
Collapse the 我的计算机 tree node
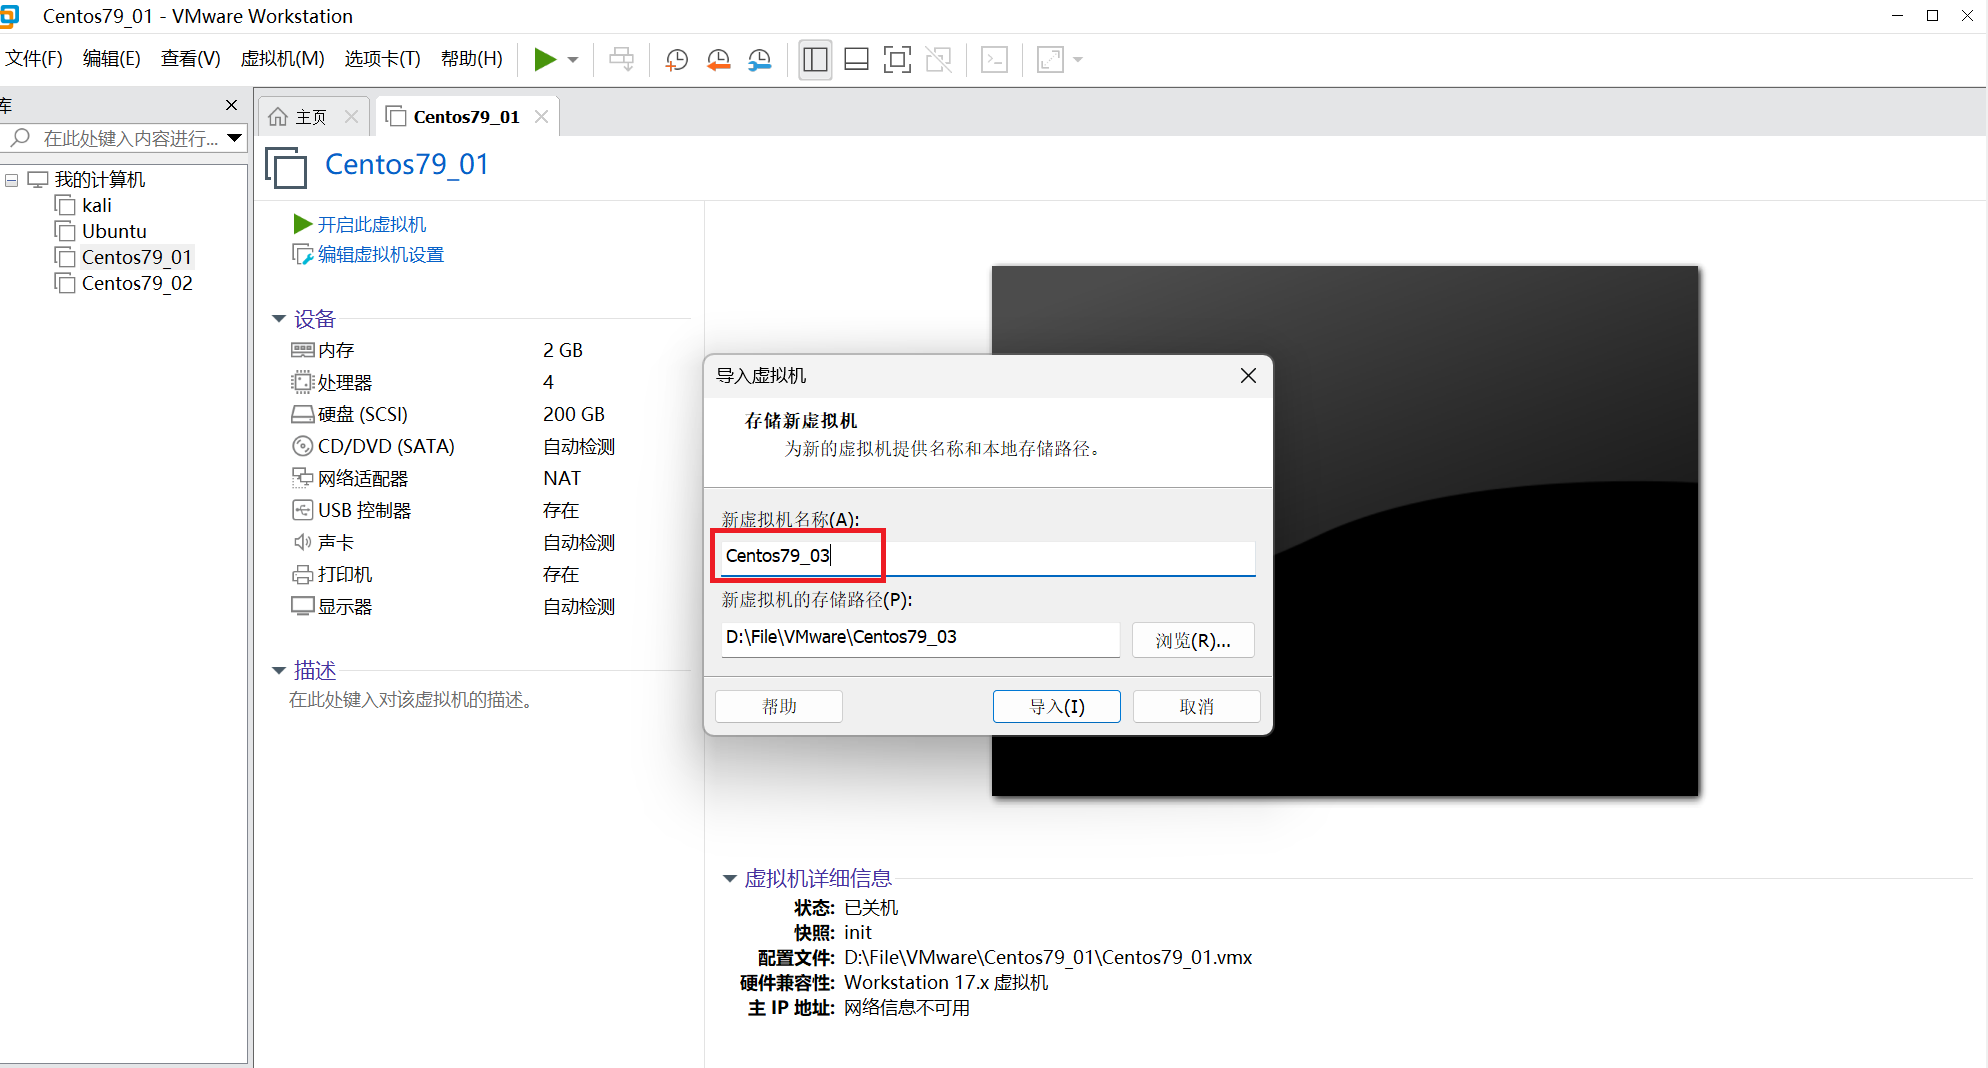coord(12,180)
